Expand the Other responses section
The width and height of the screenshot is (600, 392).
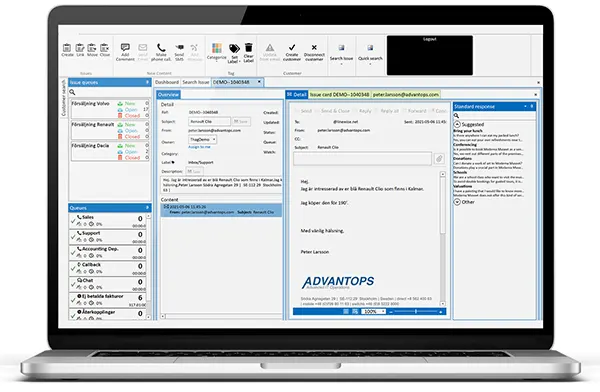(x=457, y=202)
